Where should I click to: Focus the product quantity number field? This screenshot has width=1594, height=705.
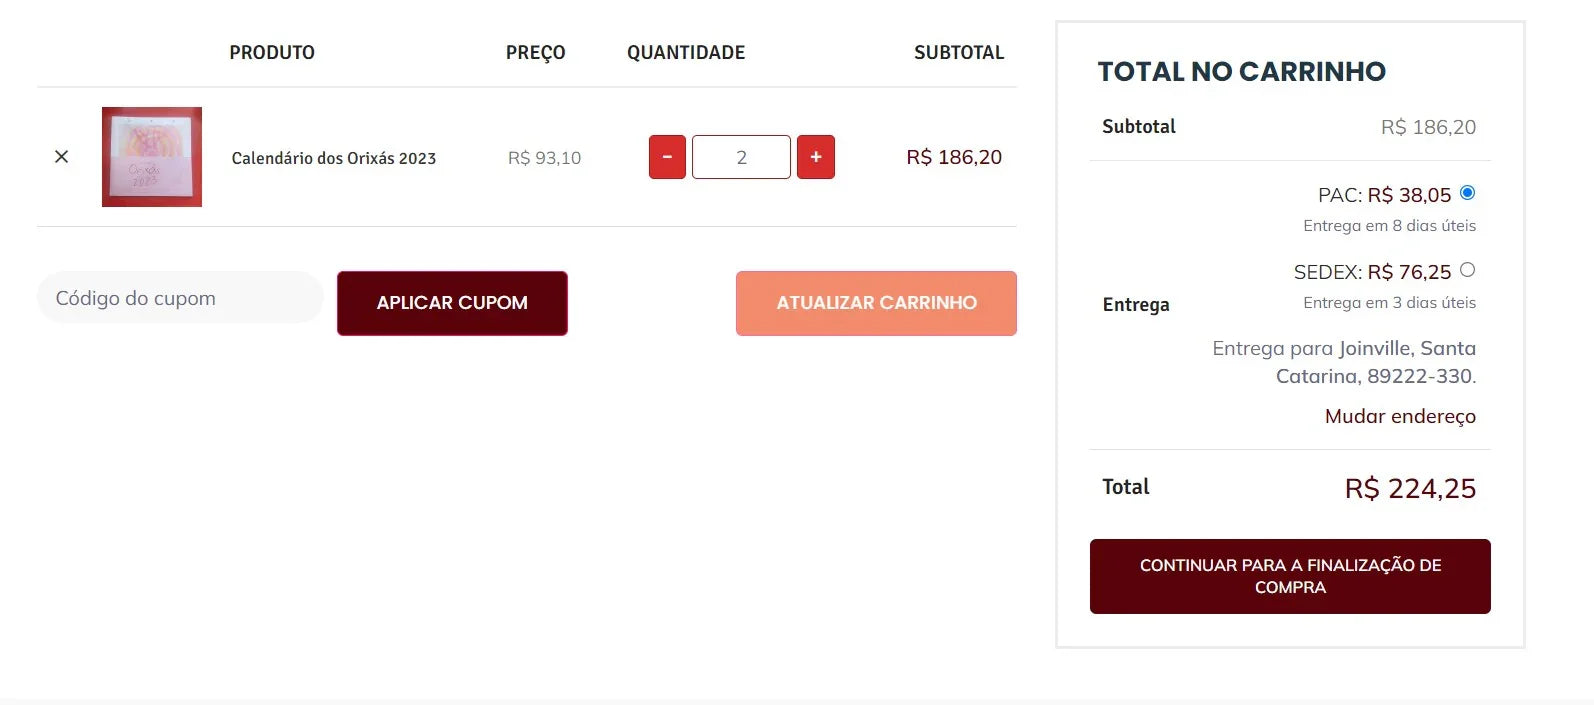741,157
